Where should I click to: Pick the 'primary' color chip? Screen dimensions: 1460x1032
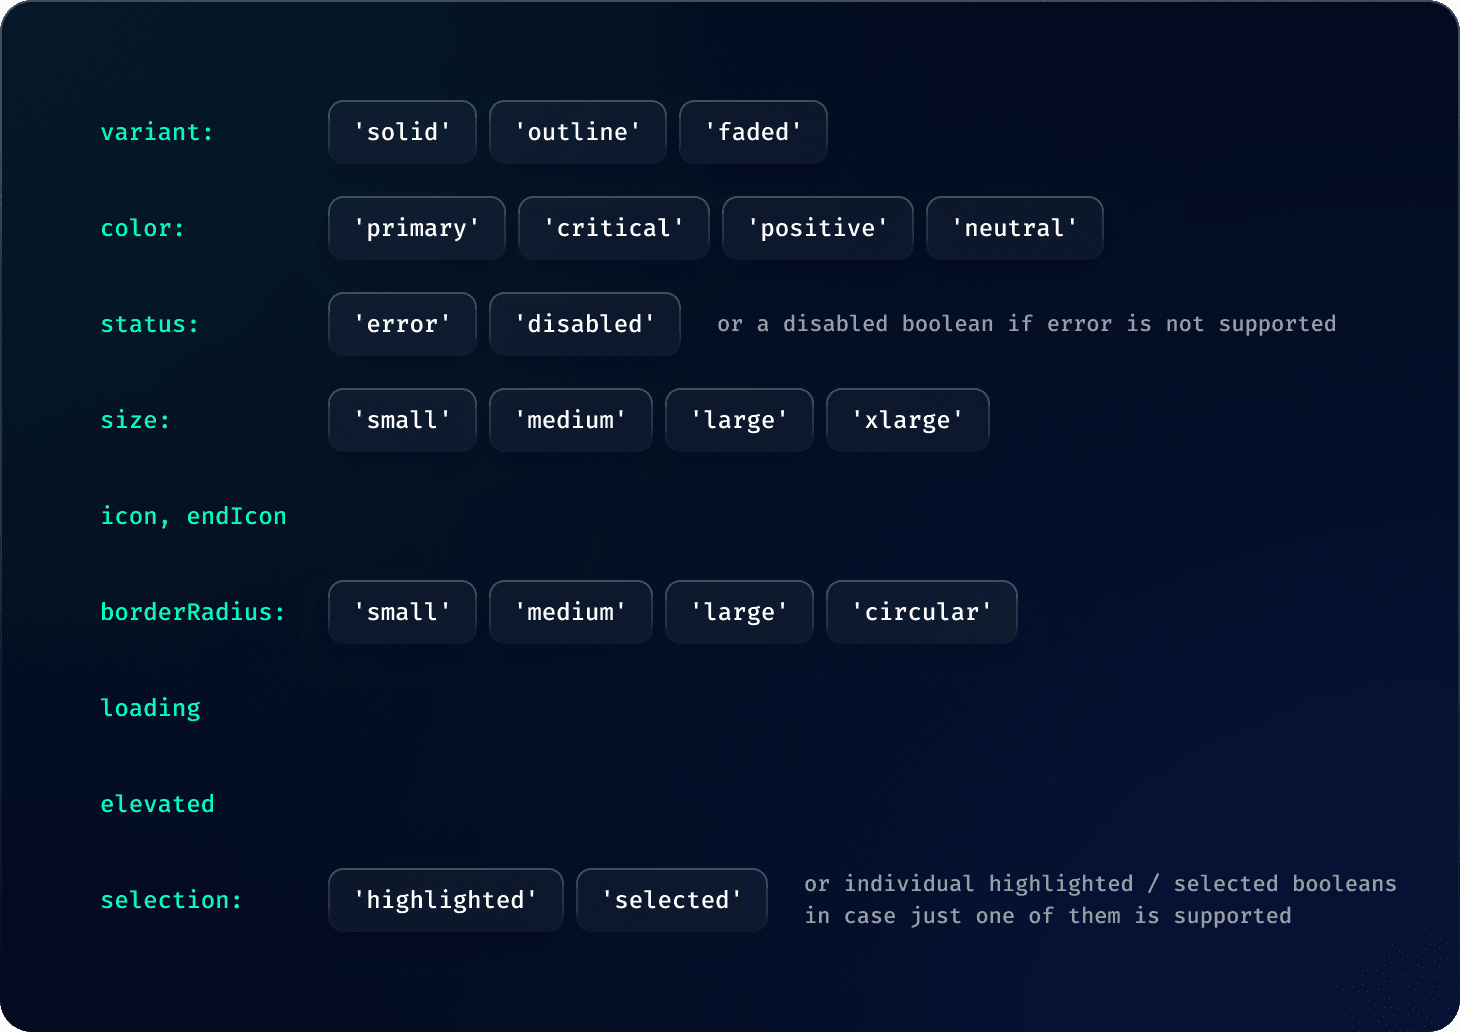pyautogui.click(x=416, y=228)
